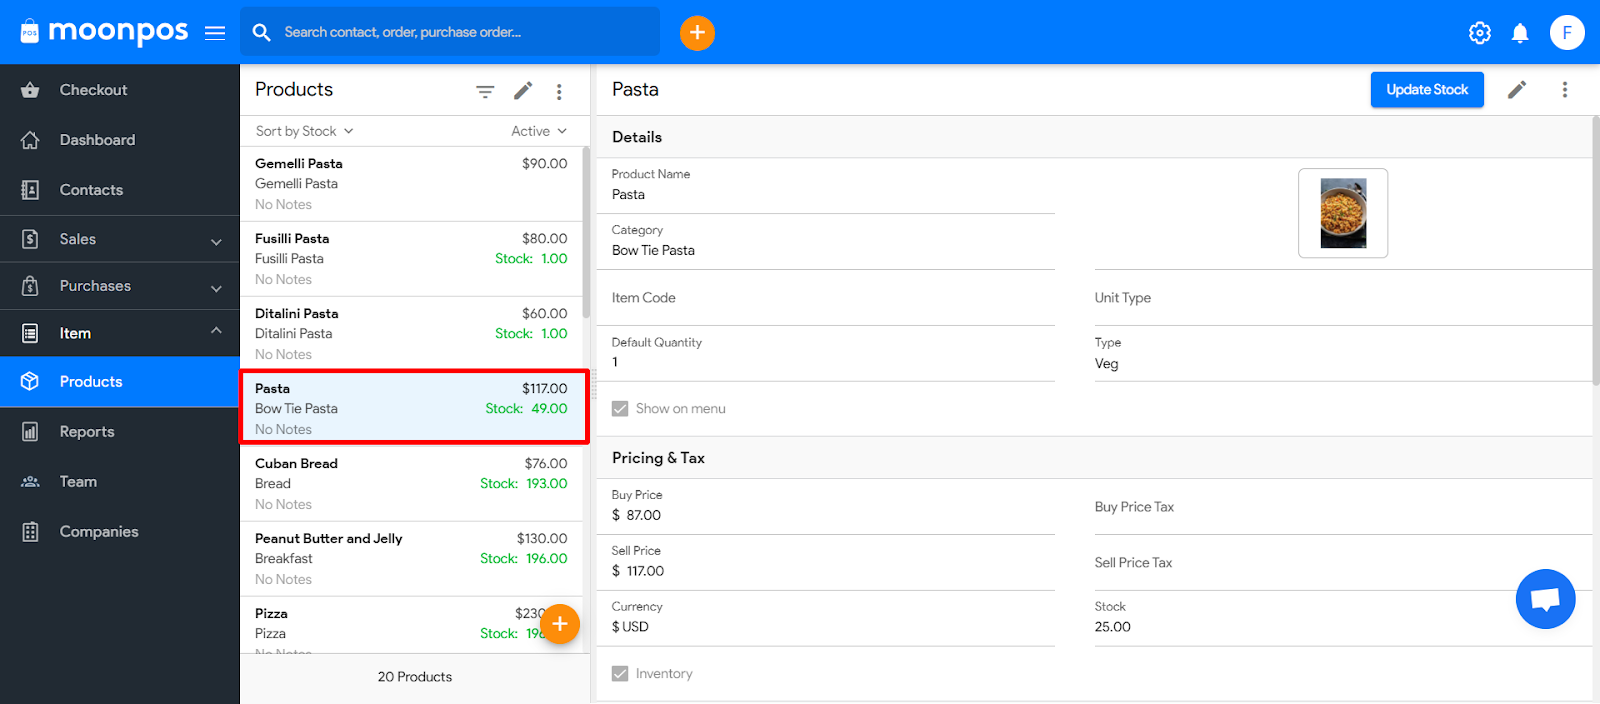1600x704 pixels.
Task: Click the orange plus button in header
Action: coord(697,33)
